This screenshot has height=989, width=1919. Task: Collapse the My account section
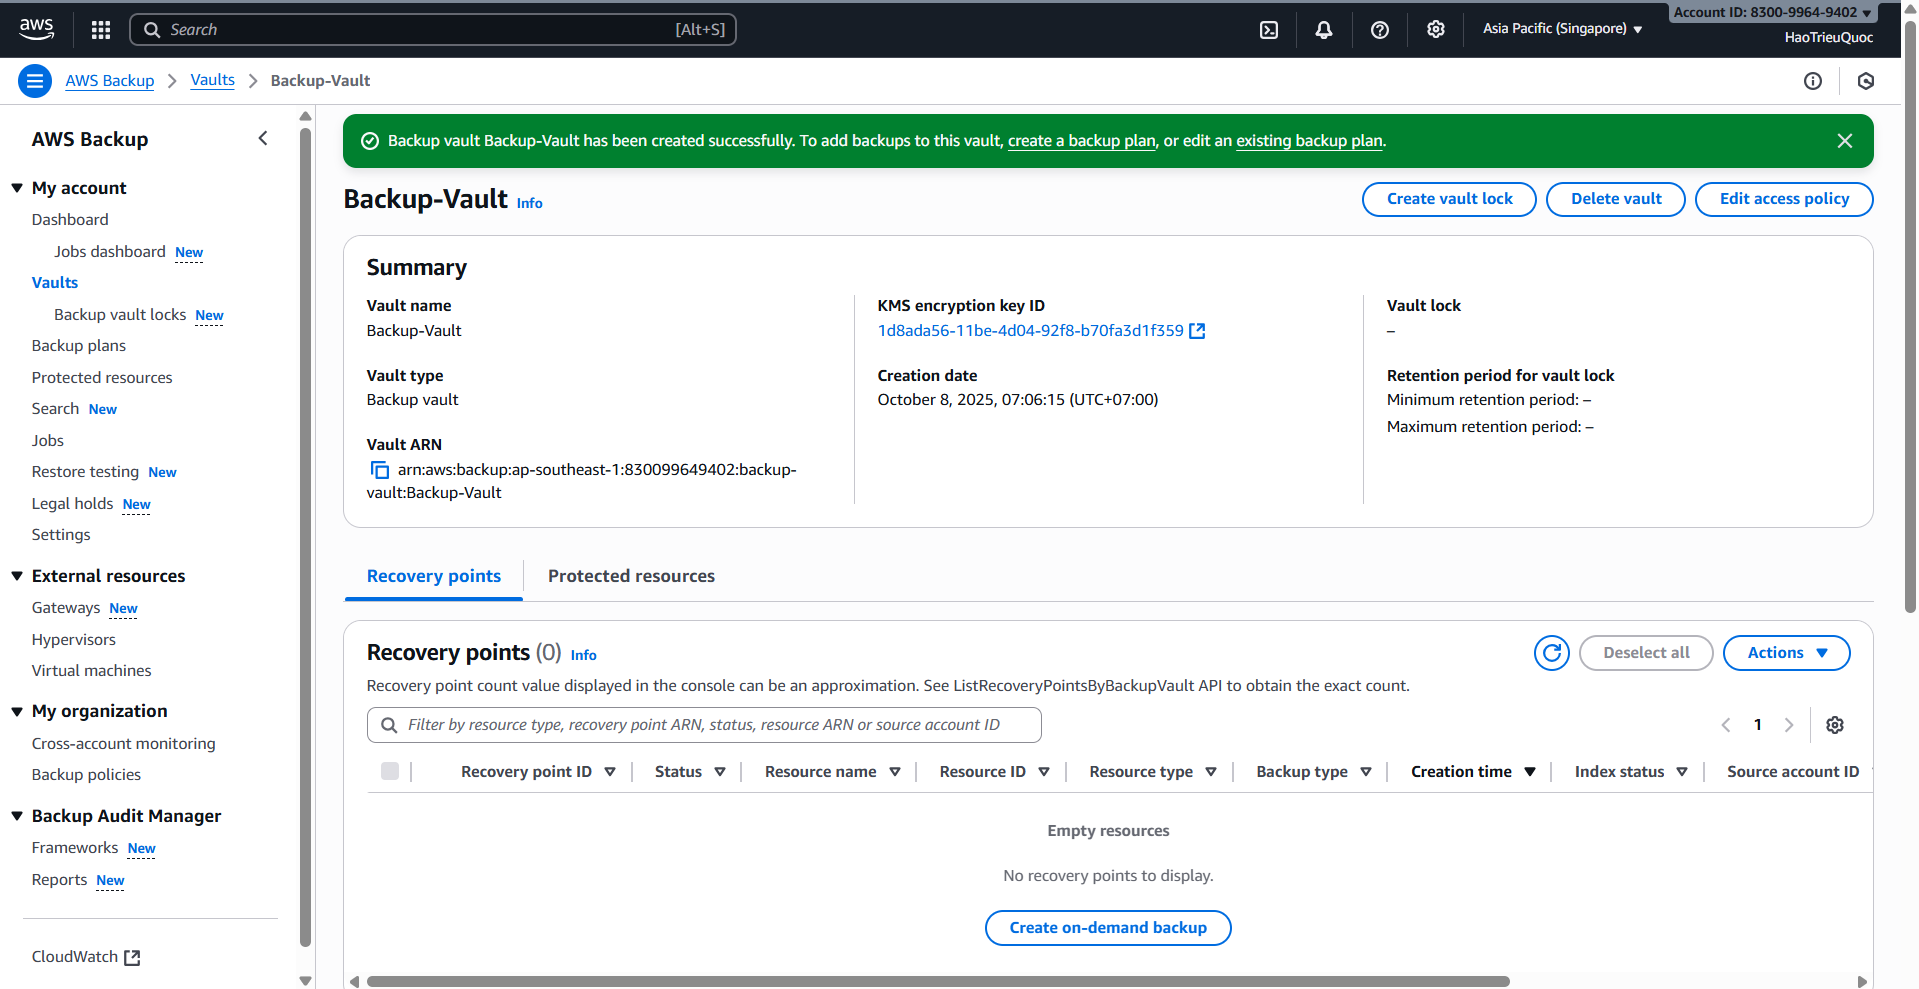click(16, 187)
